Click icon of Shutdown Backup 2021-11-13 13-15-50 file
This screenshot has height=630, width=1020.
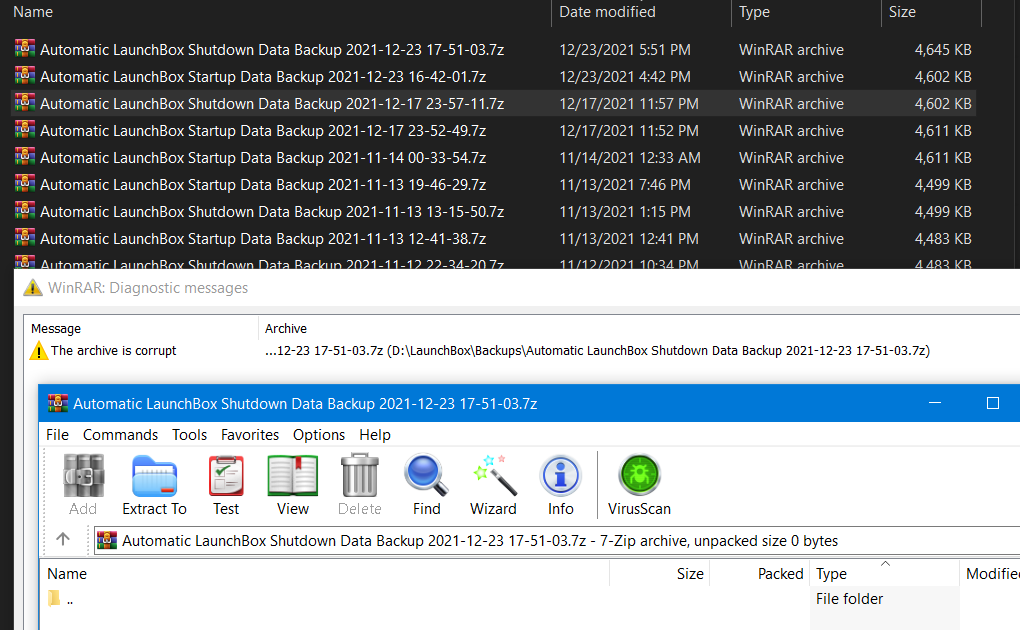[25, 210]
